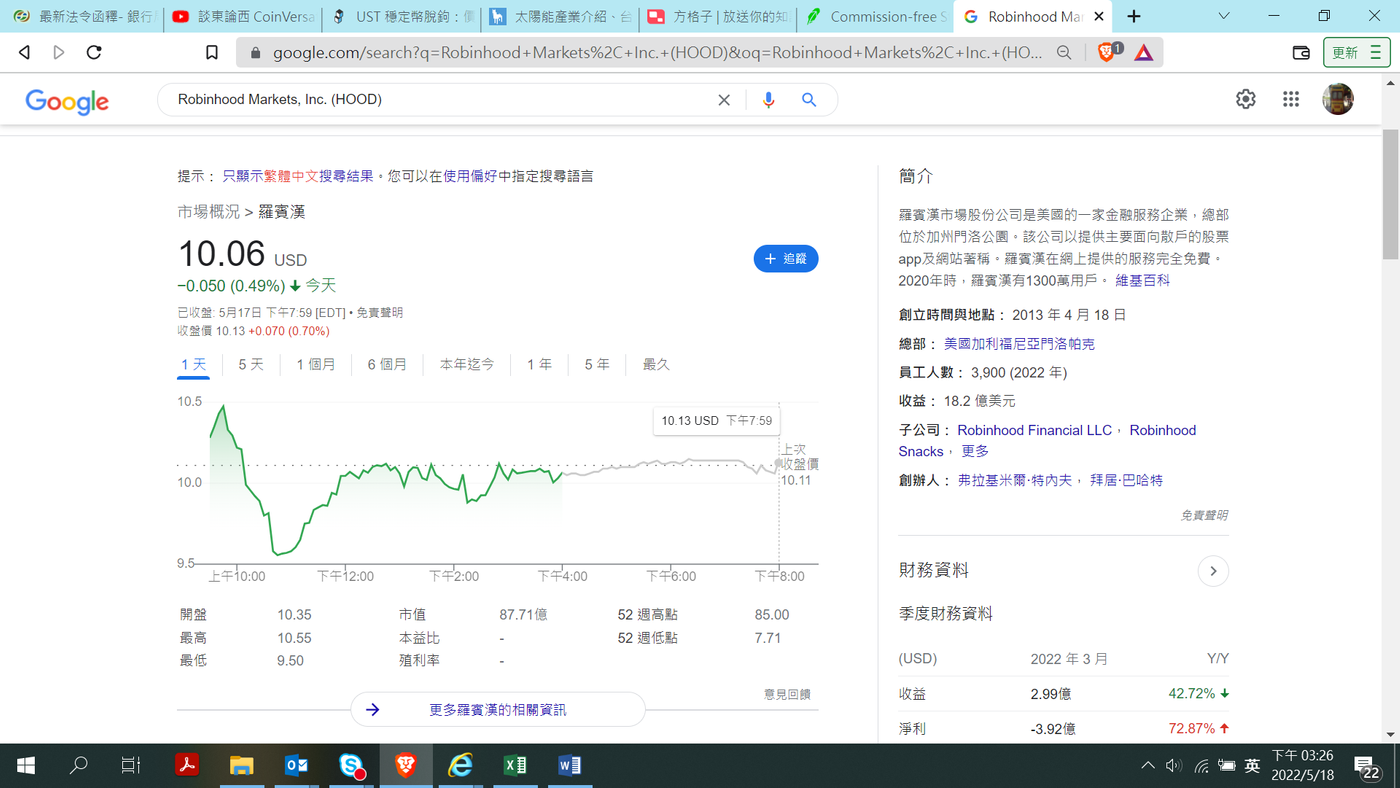This screenshot has width=1400, height=788.
Task: Select the 1 天 chart range
Action: coord(194,365)
